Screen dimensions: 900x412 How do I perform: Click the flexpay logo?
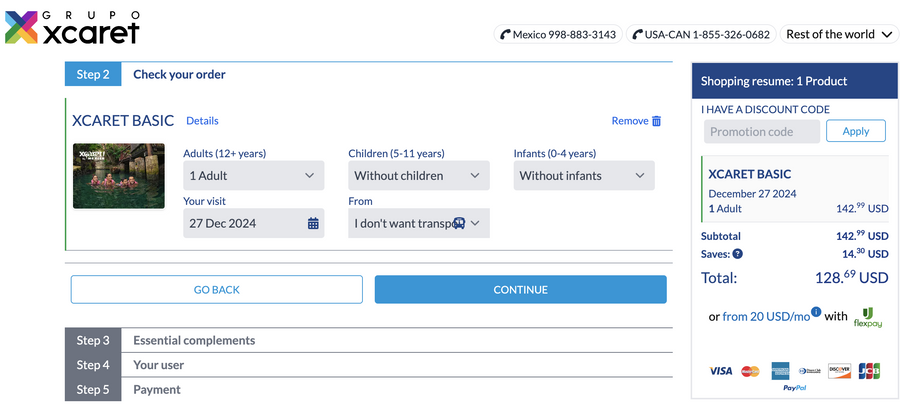[x=866, y=317]
